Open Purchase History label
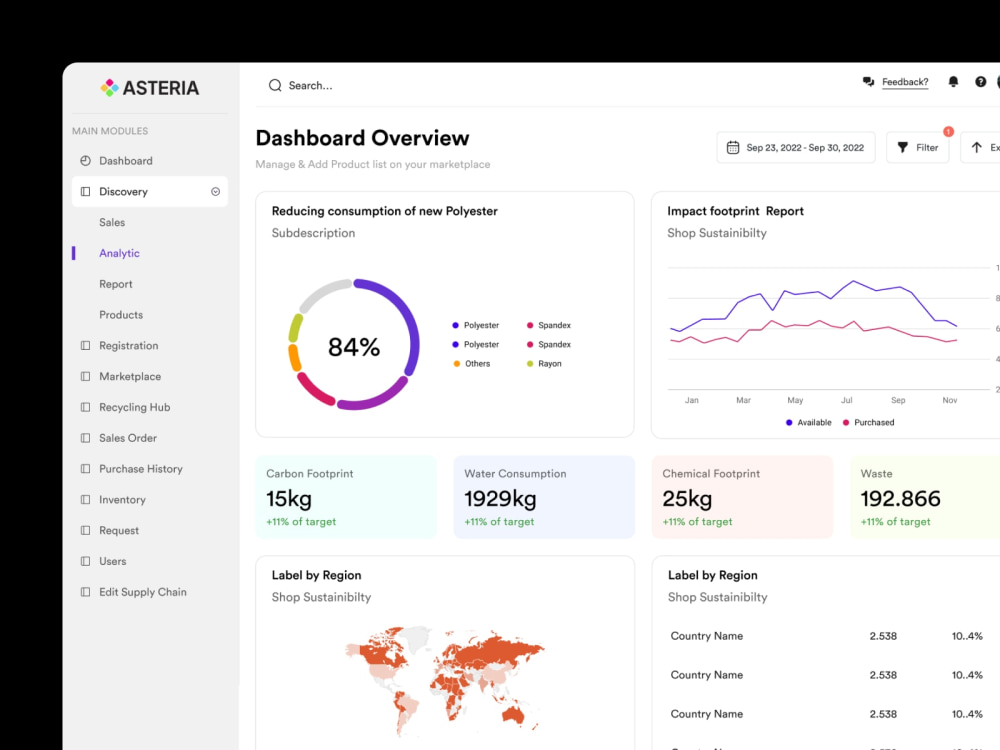 point(140,469)
